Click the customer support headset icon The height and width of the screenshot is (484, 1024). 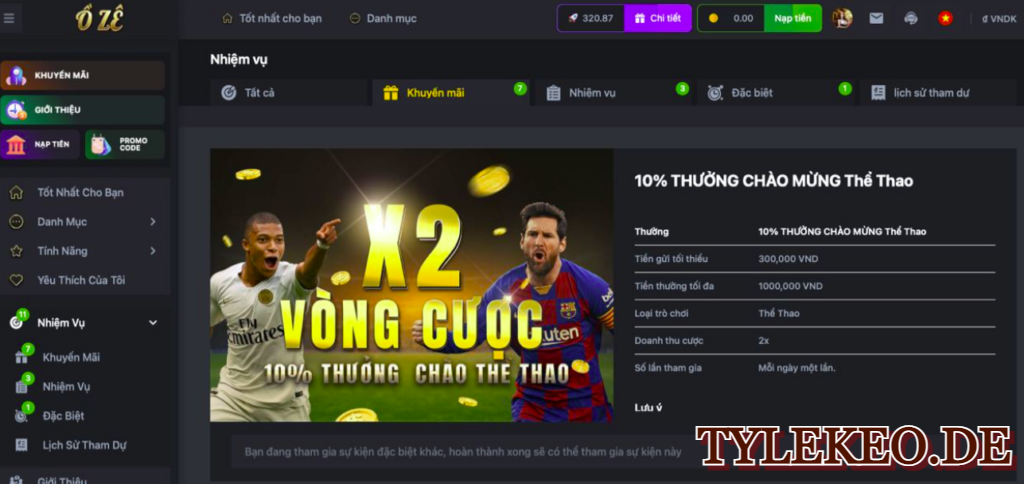(x=911, y=18)
